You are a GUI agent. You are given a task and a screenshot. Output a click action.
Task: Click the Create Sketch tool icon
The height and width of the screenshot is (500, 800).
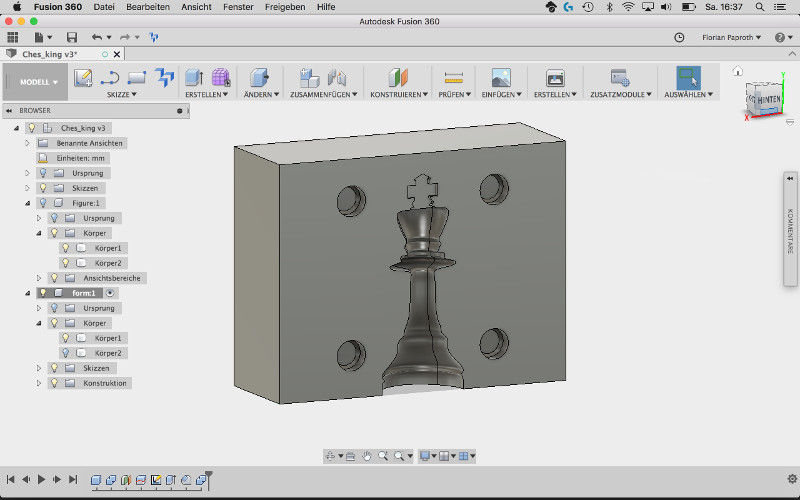pos(83,77)
